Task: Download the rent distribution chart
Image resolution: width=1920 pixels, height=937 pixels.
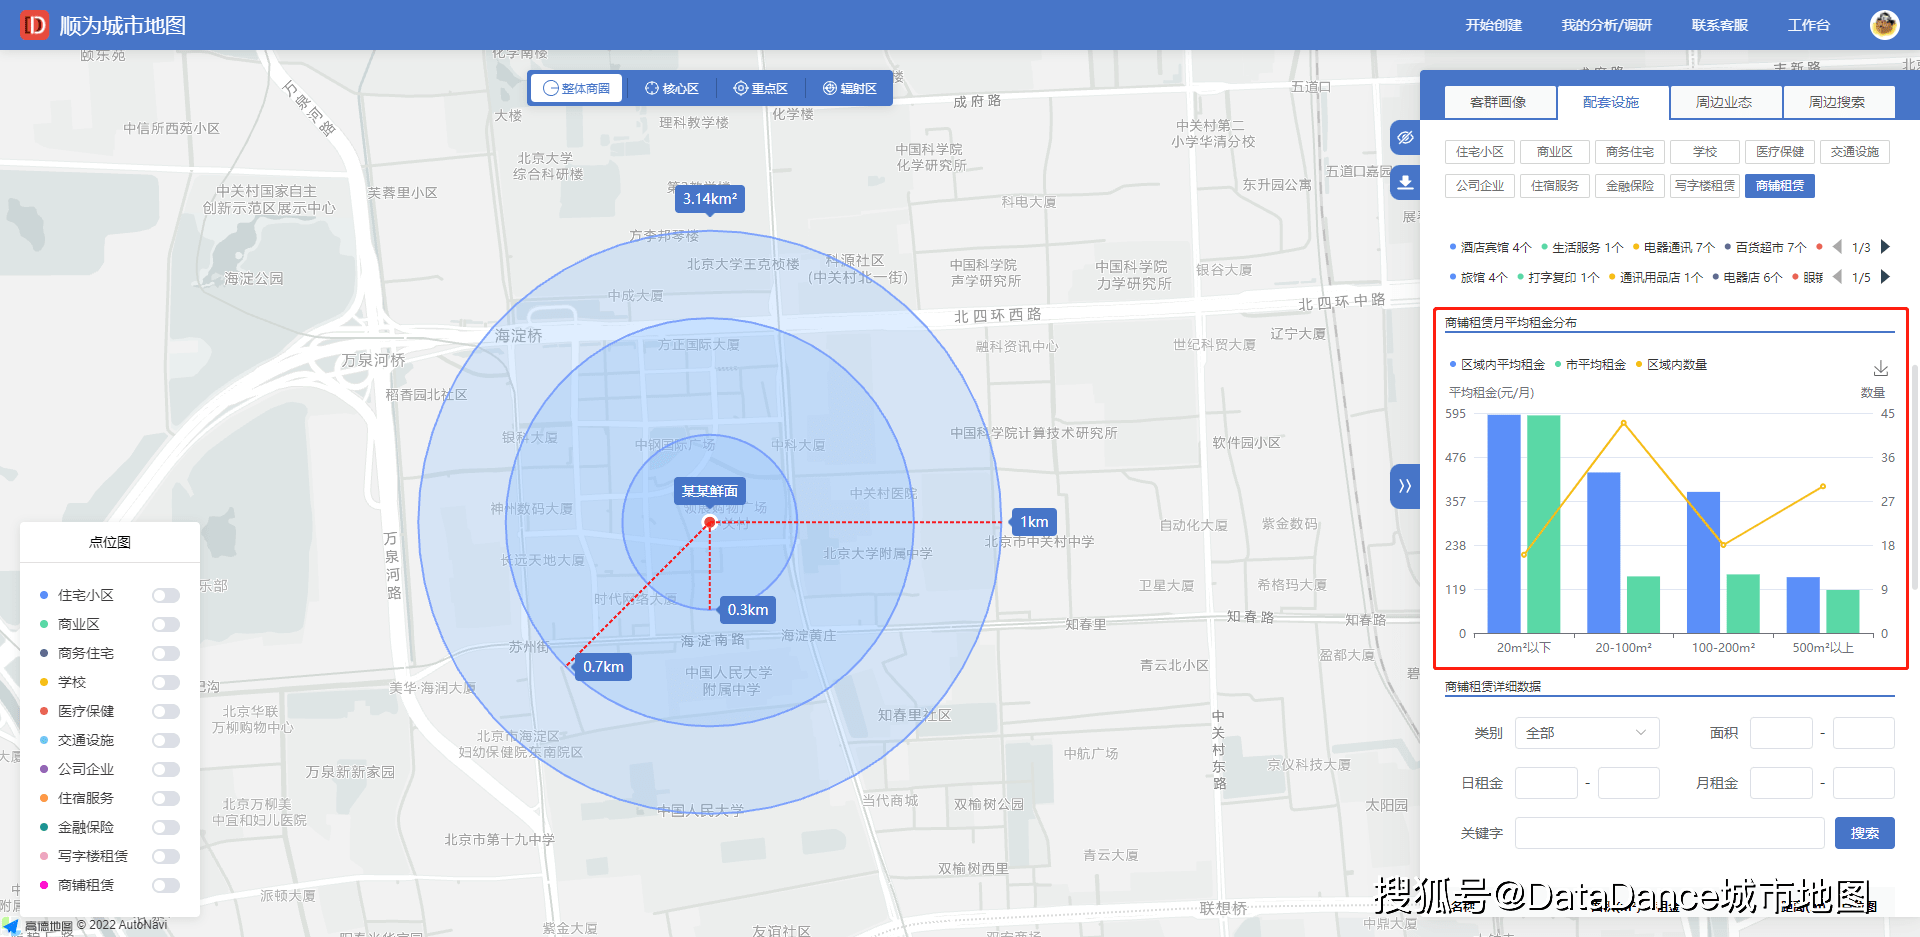Action: point(1880,368)
